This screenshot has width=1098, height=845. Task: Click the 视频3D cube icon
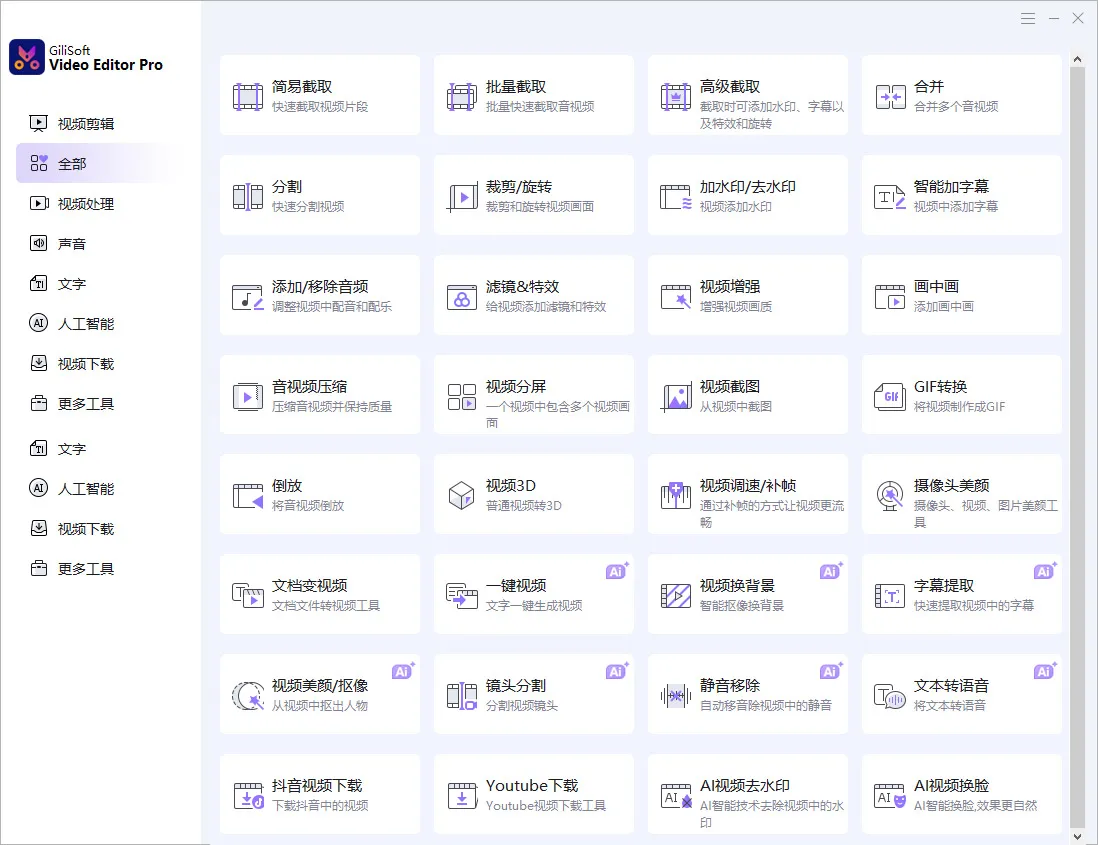[x=461, y=495]
